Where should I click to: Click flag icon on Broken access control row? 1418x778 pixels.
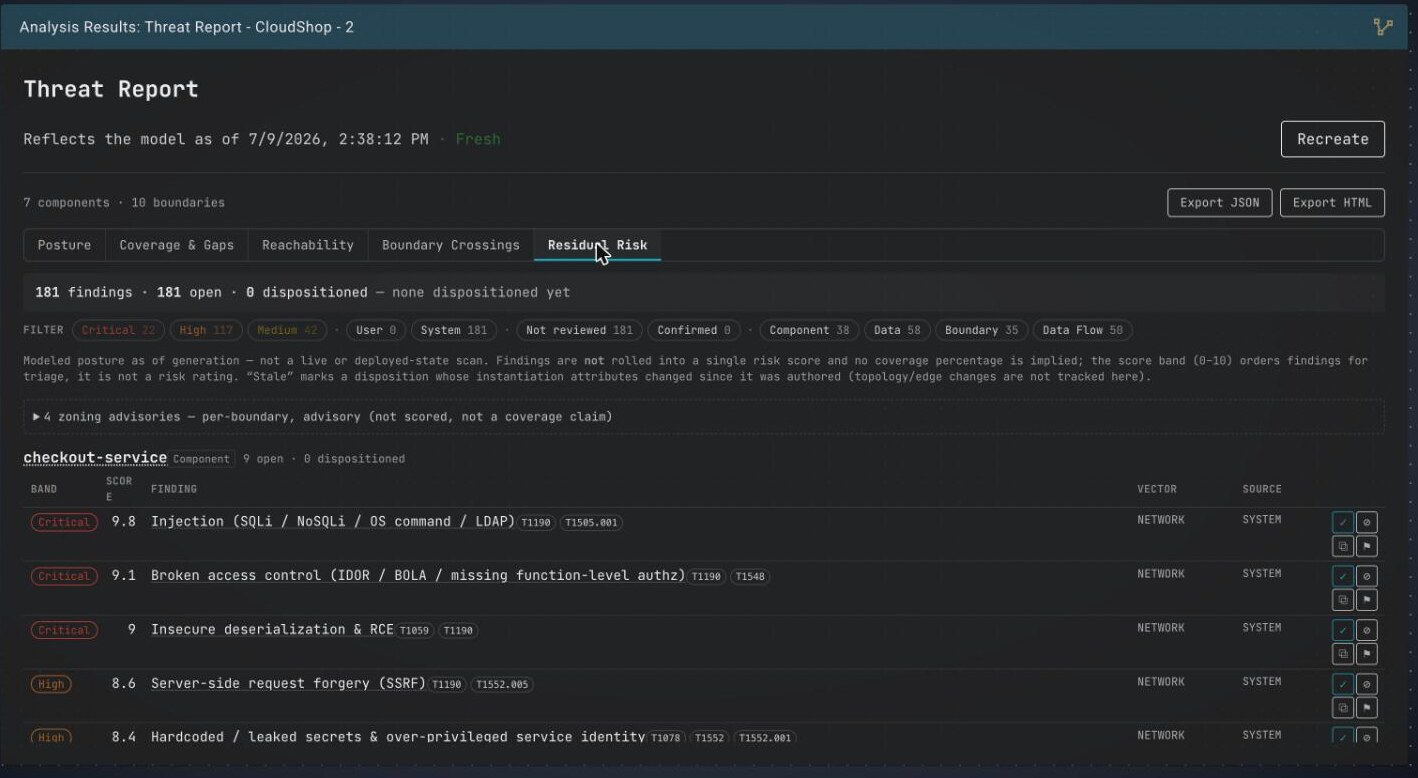1366,600
